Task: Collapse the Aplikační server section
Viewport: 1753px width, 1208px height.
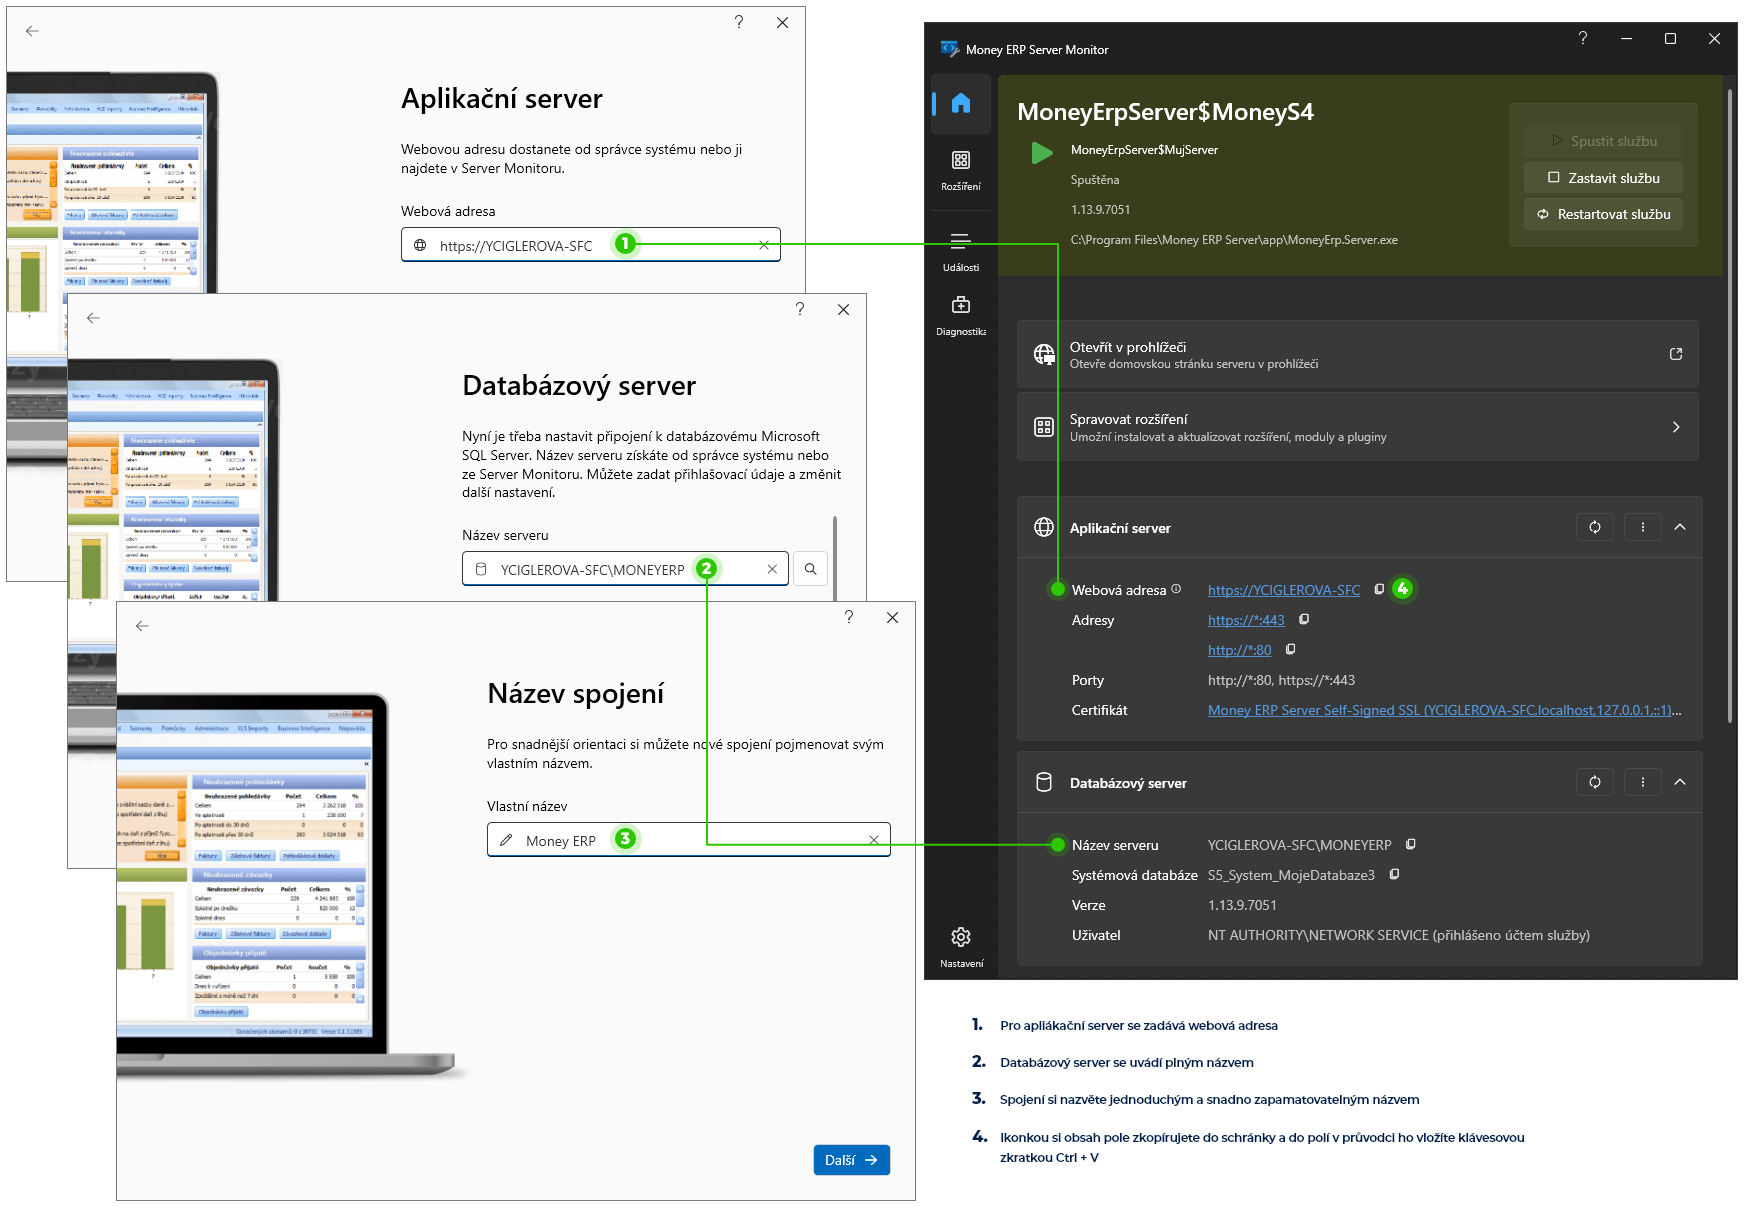Action: point(1680,527)
